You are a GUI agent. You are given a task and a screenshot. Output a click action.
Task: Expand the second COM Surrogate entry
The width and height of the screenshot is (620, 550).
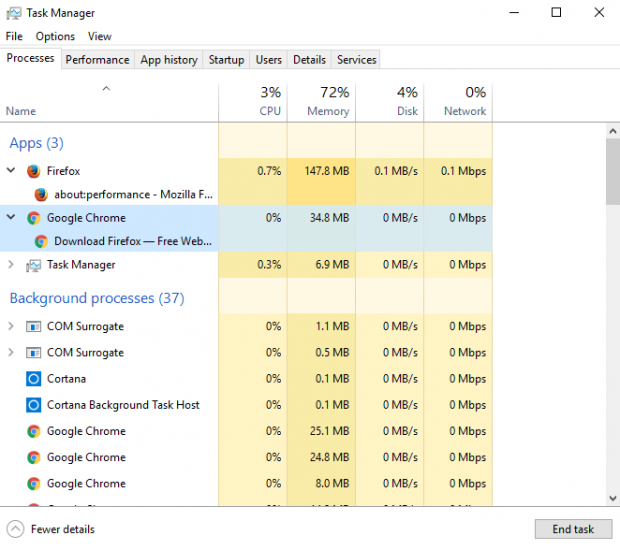coord(11,353)
